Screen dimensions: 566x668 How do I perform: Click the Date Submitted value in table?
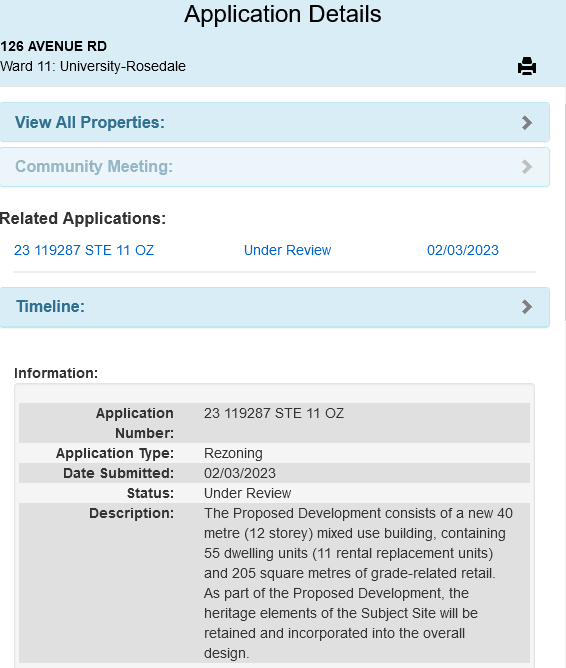click(x=240, y=473)
